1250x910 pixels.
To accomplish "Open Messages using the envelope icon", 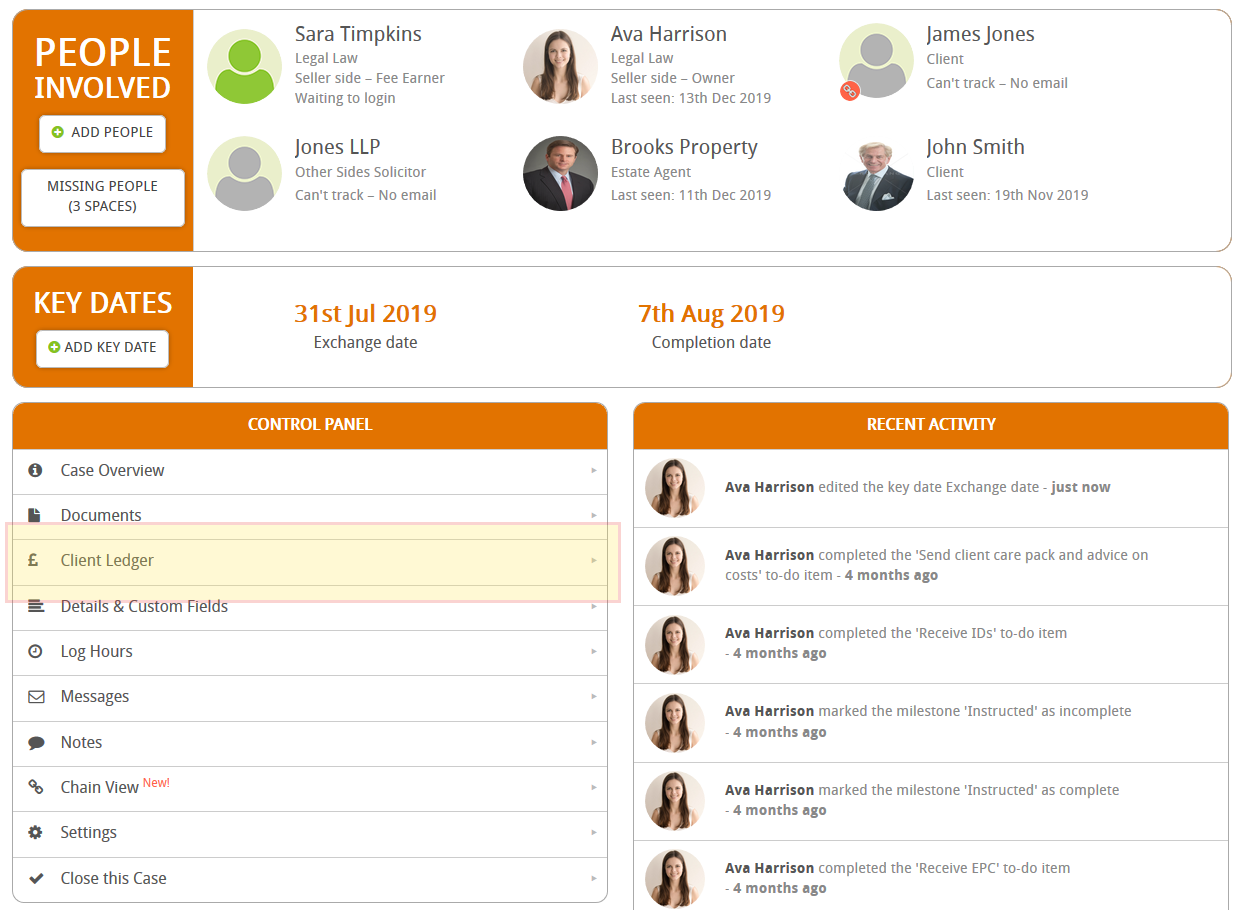I will [37, 697].
